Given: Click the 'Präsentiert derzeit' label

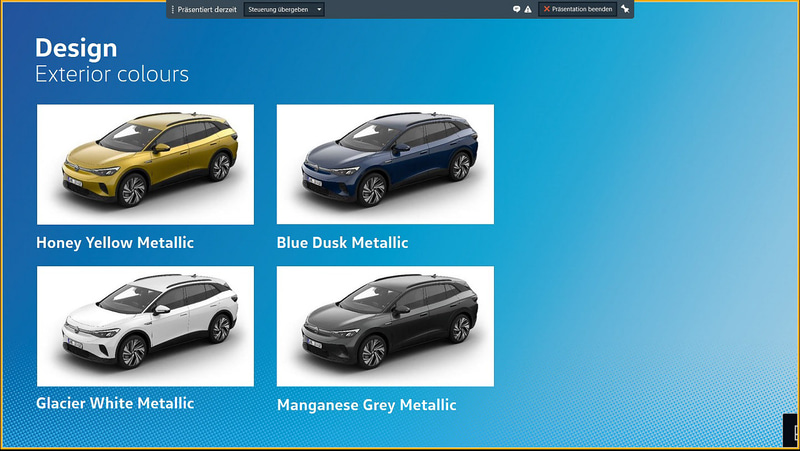Looking at the screenshot, I should pos(207,9).
